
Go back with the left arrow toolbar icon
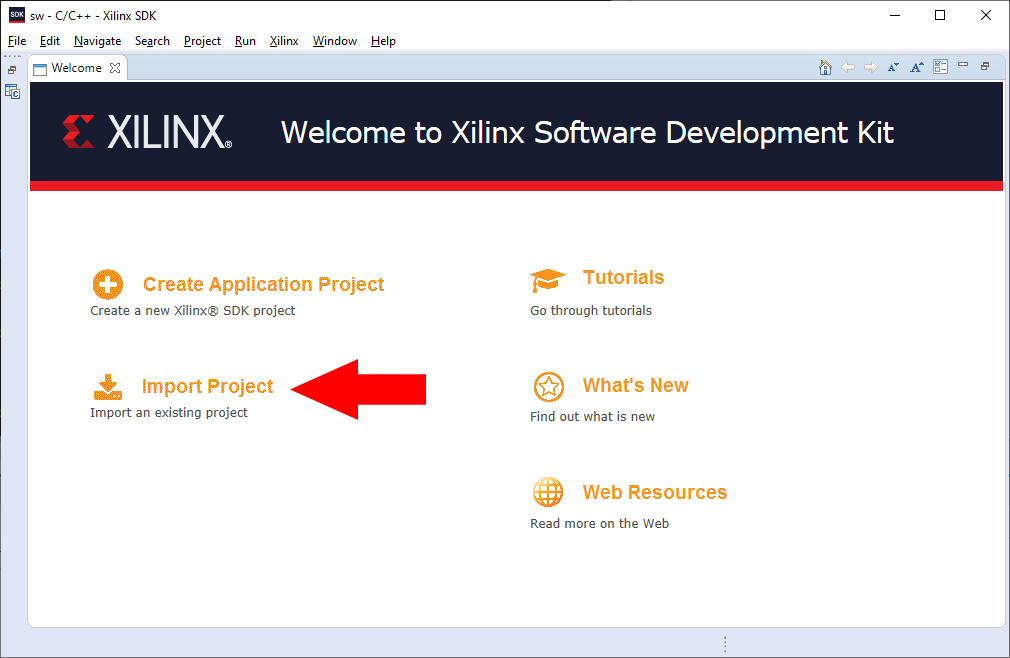(848, 67)
